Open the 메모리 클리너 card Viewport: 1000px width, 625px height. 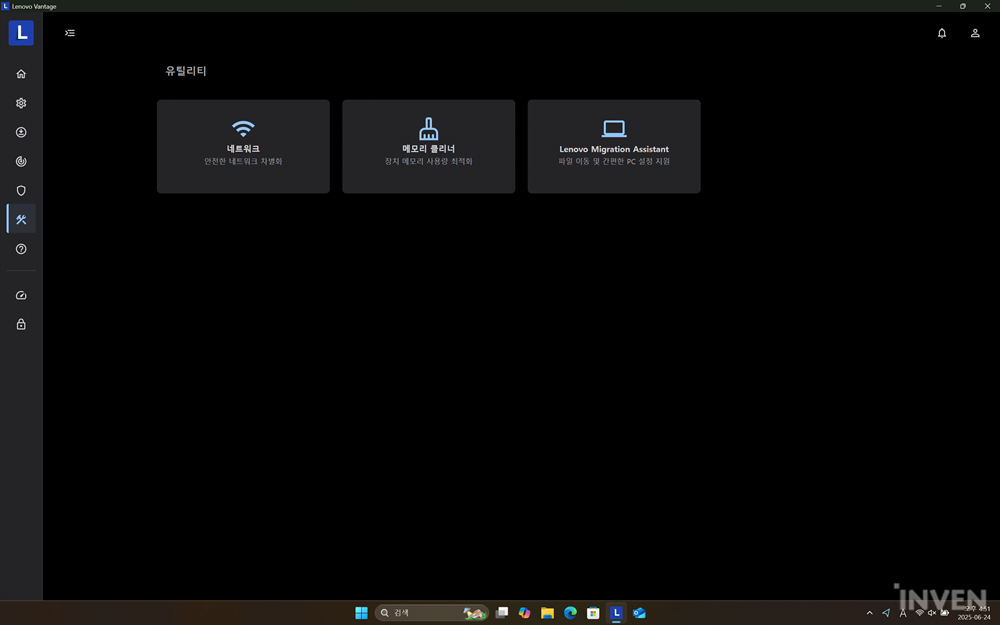point(429,146)
